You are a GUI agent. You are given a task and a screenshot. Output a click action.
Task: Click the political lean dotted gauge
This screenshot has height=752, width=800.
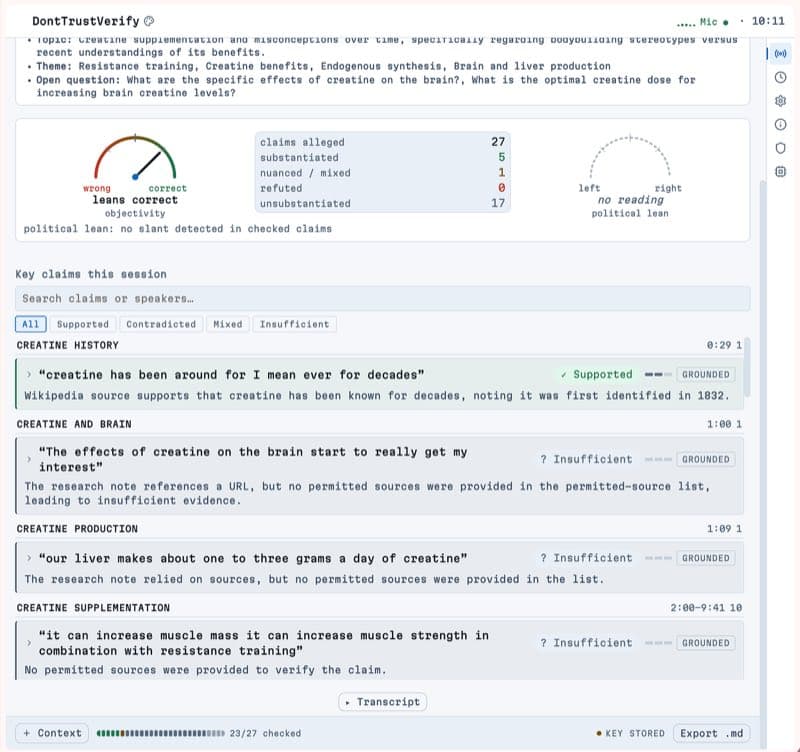[630, 156]
